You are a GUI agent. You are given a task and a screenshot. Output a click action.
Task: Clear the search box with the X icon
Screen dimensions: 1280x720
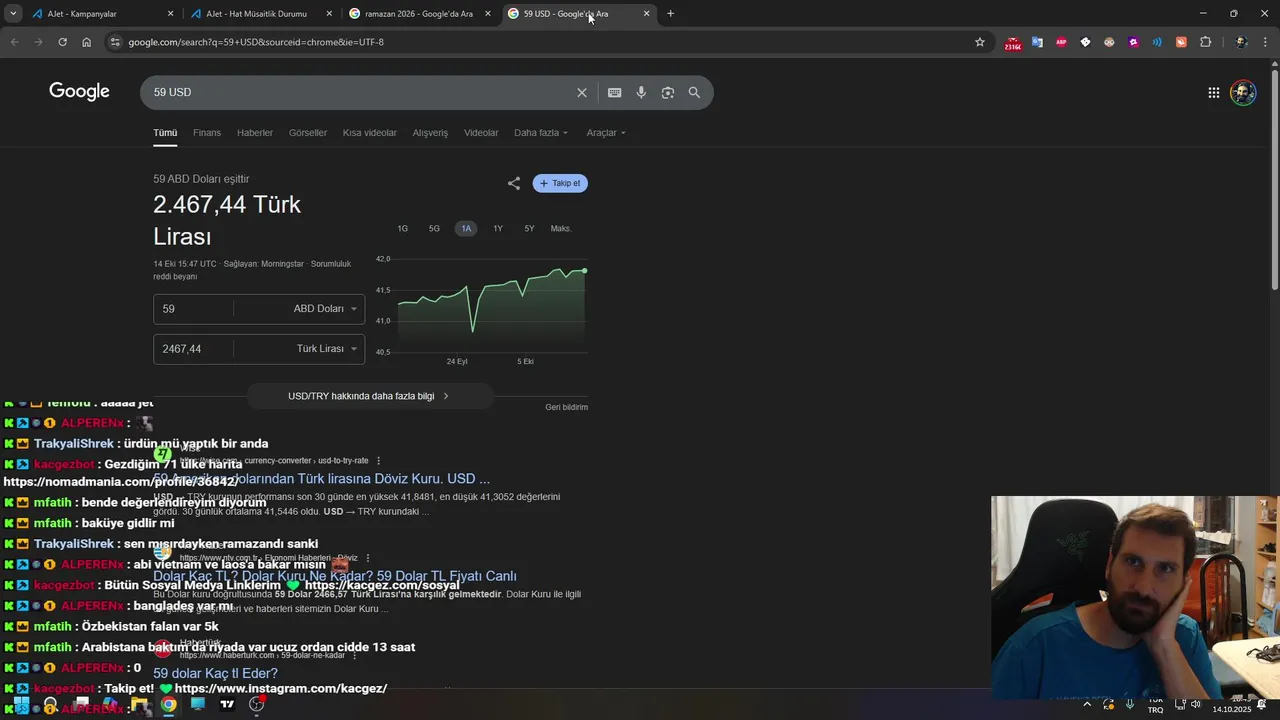581,92
